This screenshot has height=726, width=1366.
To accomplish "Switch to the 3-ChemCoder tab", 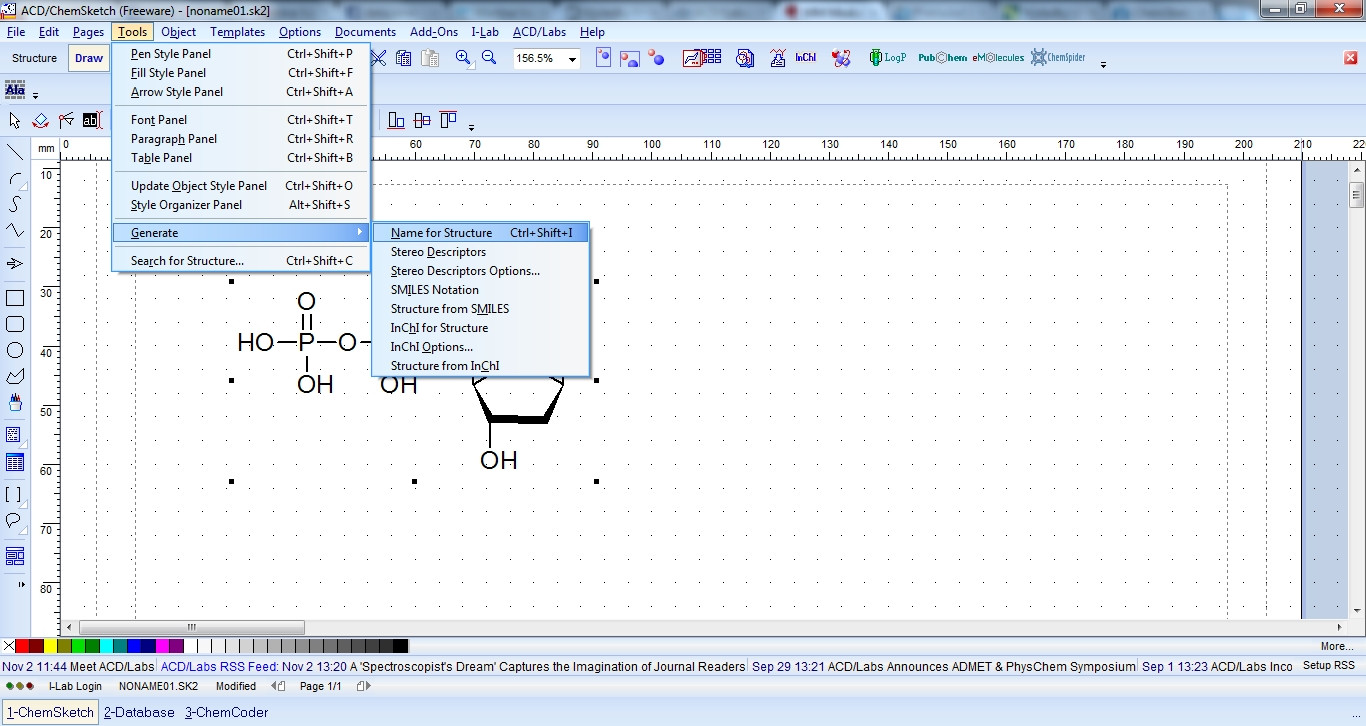I will click(226, 712).
